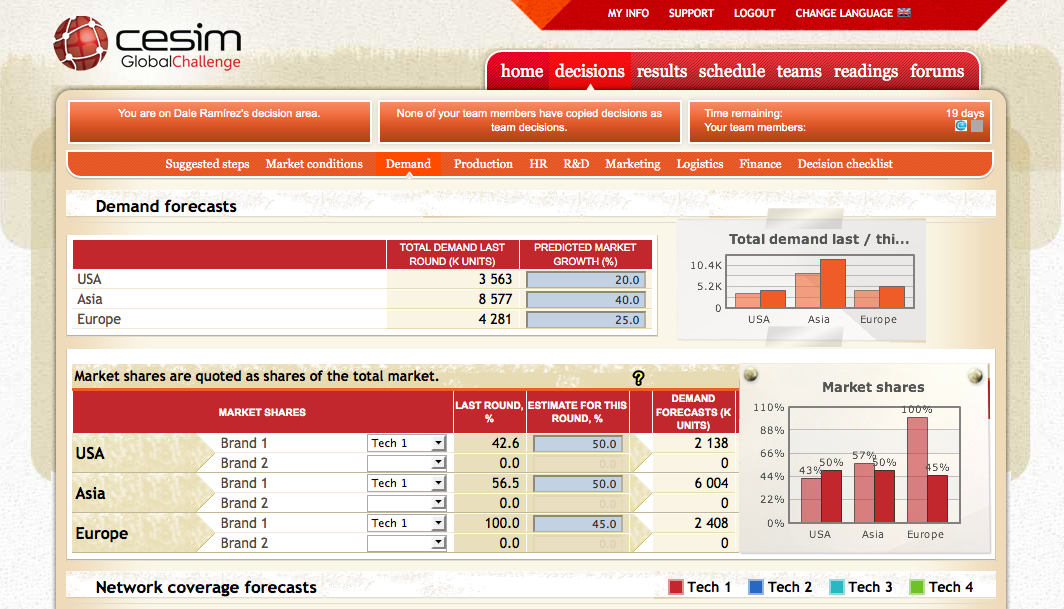
Task: Click USA Brand 1 forecast 2 138
Action: (711, 443)
